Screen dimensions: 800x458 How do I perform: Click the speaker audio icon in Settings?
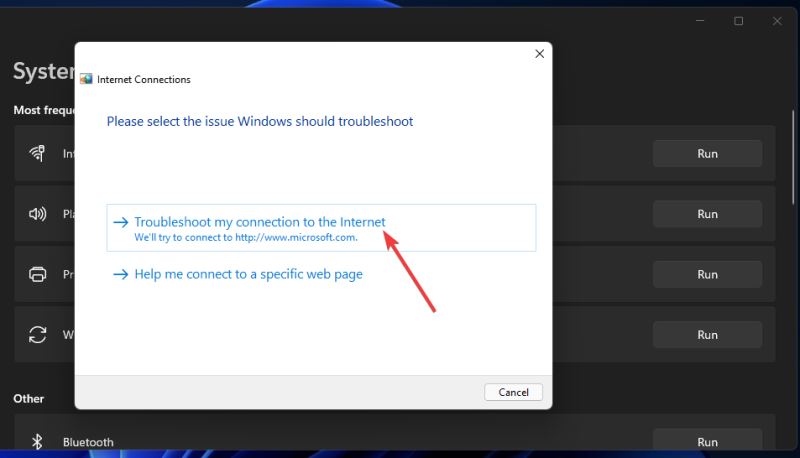(37, 214)
